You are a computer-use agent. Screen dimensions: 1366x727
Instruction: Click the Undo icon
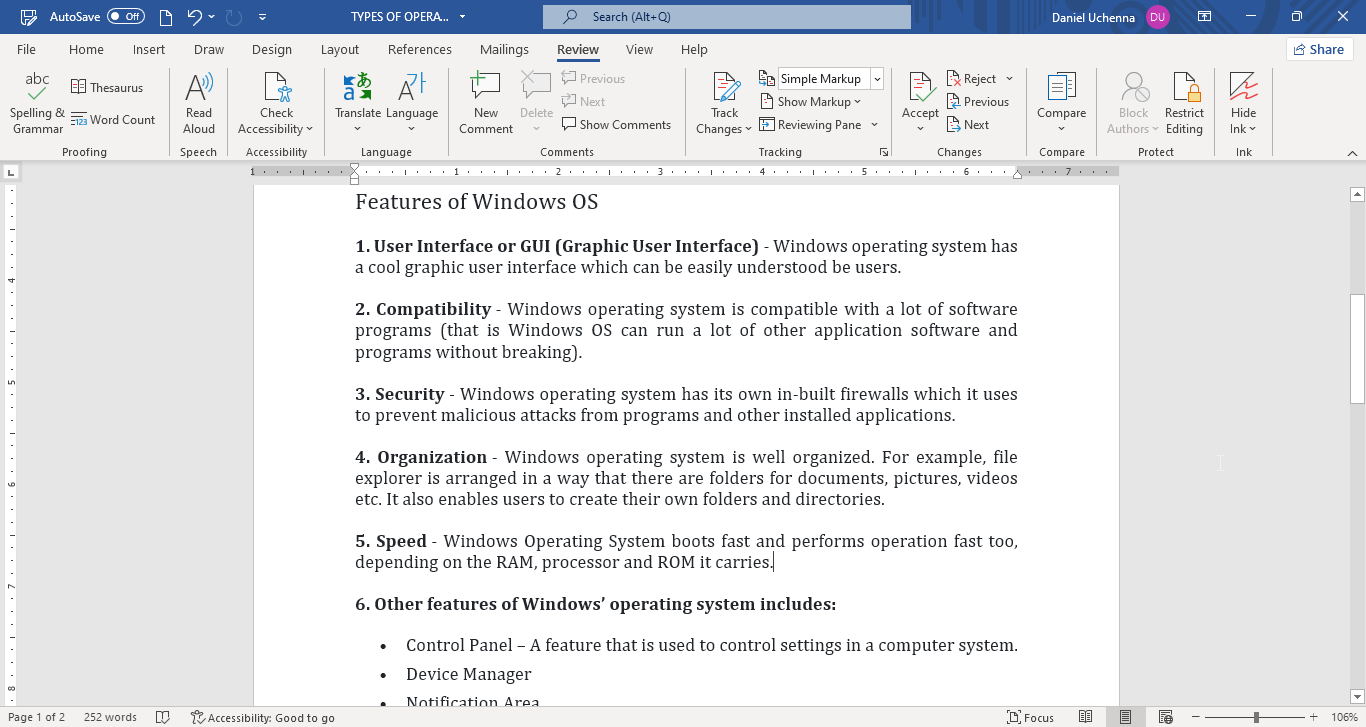pos(194,17)
